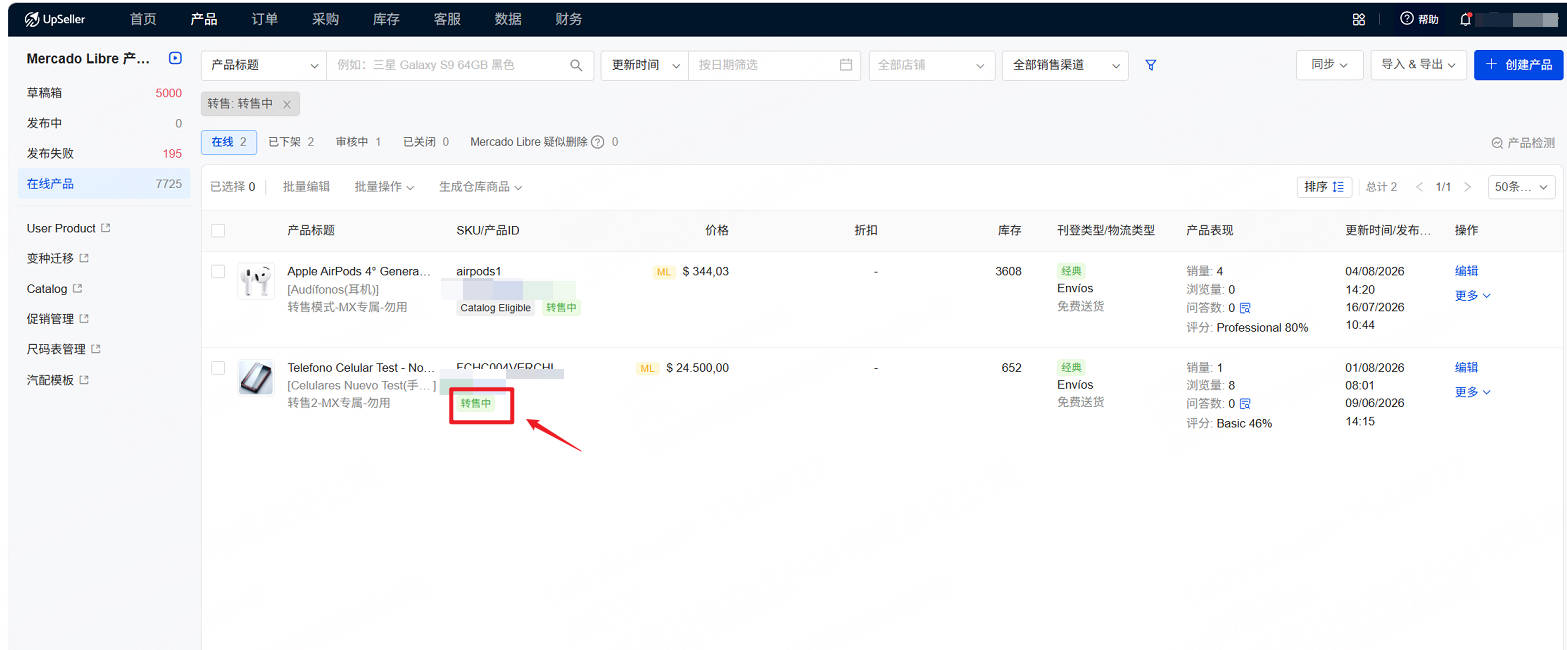
Task: Click the 创建产品 button
Action: pyautogui.click(x=1518, y=64)
